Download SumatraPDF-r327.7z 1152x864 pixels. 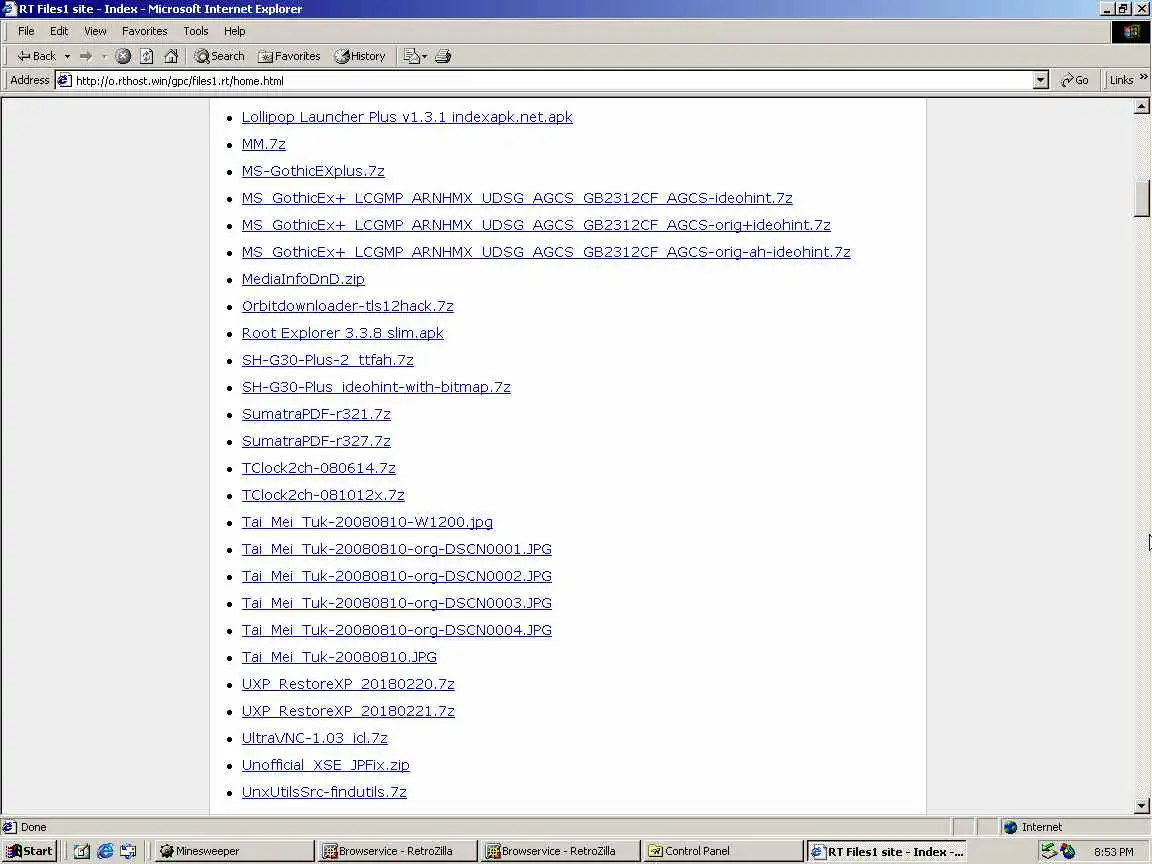point(316,441)
